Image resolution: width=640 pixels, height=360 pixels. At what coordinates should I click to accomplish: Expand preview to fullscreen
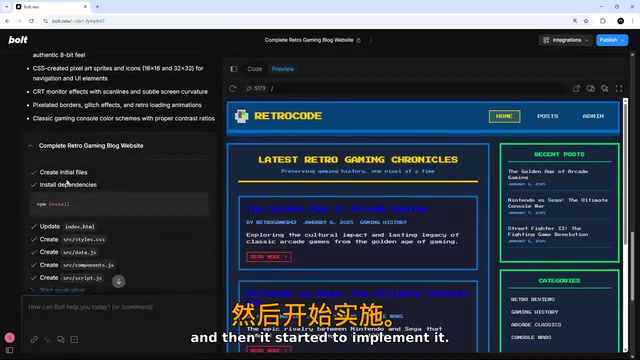tap(619, 88)
